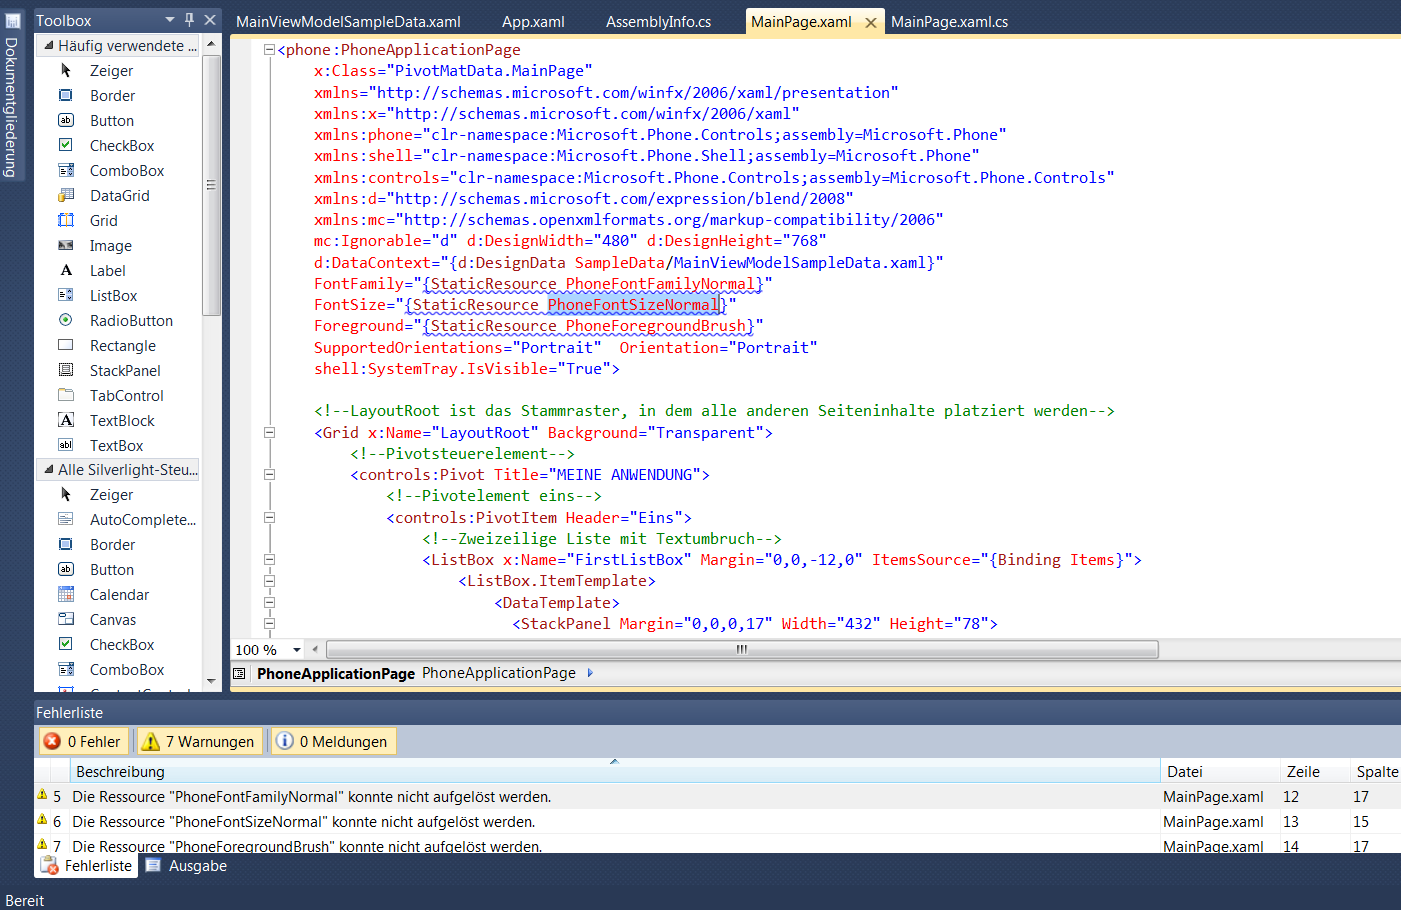Collapse the controls:PivotItem Eins code region
Viewport: 1401px width, 910px height.
(269, 517)
